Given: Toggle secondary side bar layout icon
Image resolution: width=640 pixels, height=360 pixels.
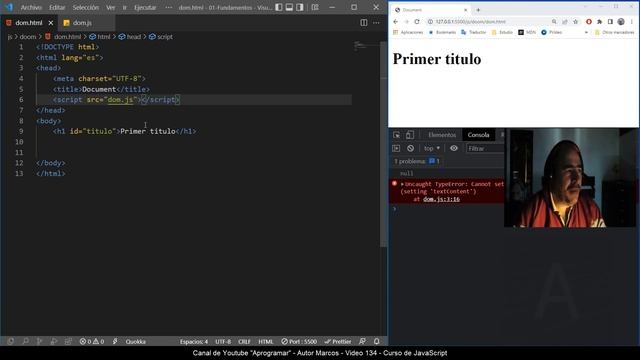Looking at the screenshot, I should click(300, 7).
